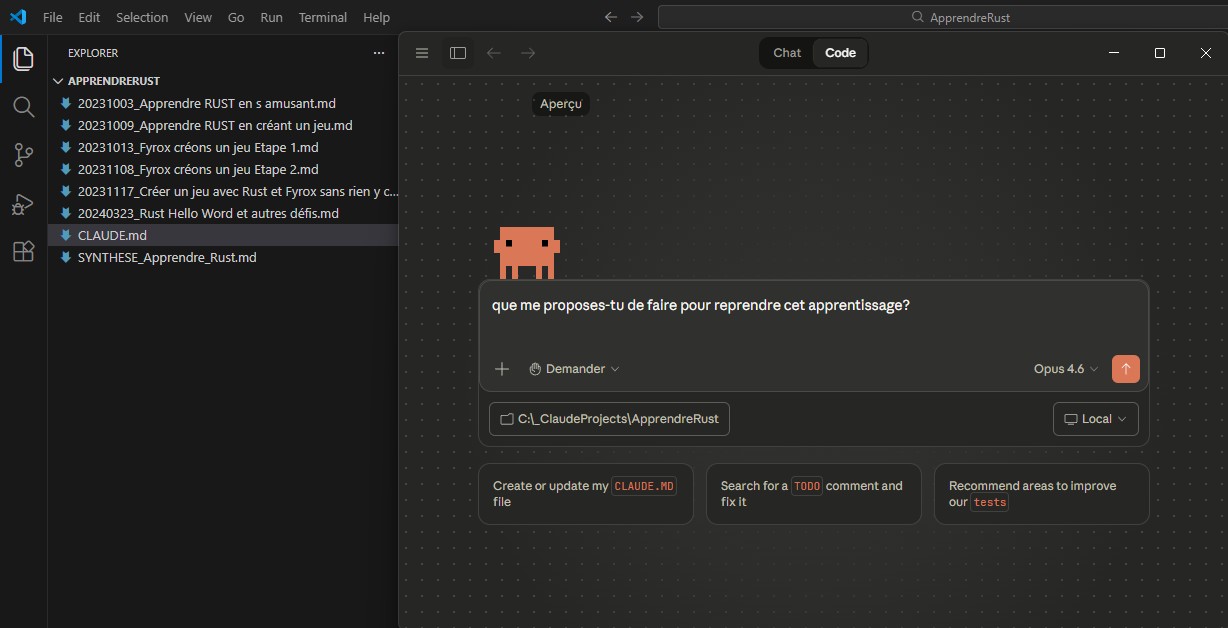Screen dimensions: 1228x628
Task: Switch to the Code mode tab
Action: coord(840,53)
